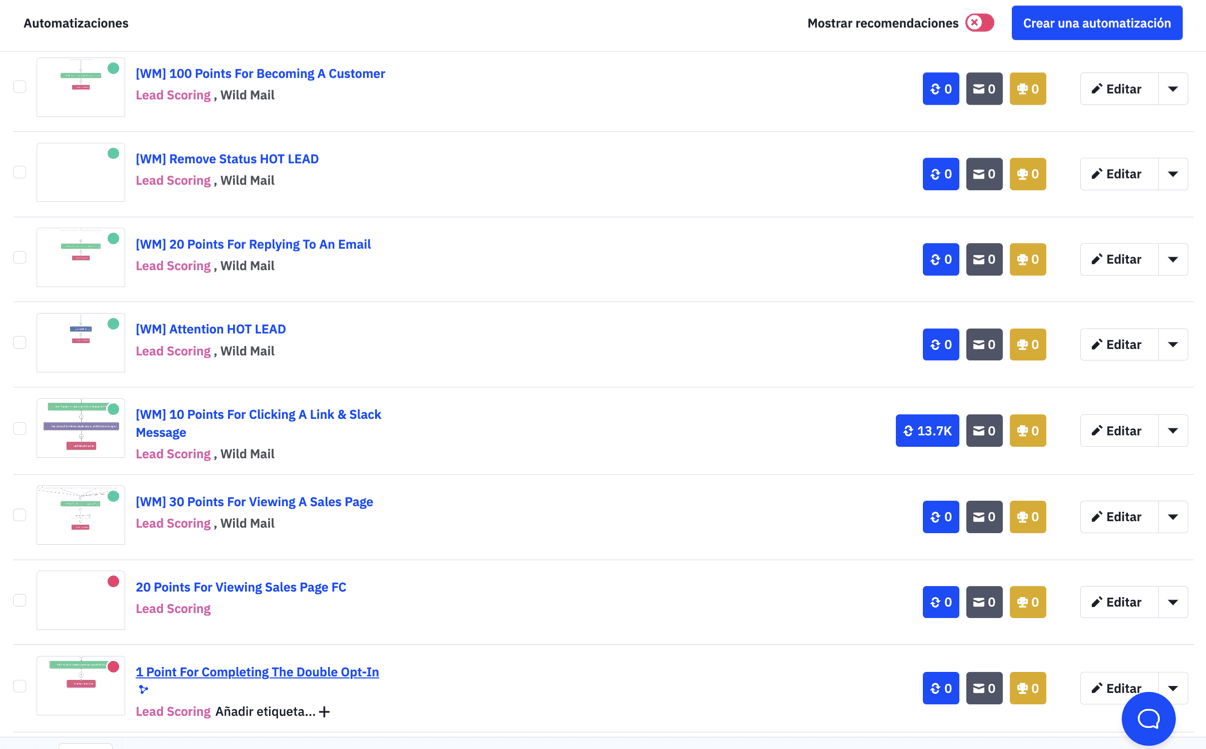1206x749 pixels.
Task: Select checkbox for 100 Points For Becoming A Customer
Action: [20, 87]
